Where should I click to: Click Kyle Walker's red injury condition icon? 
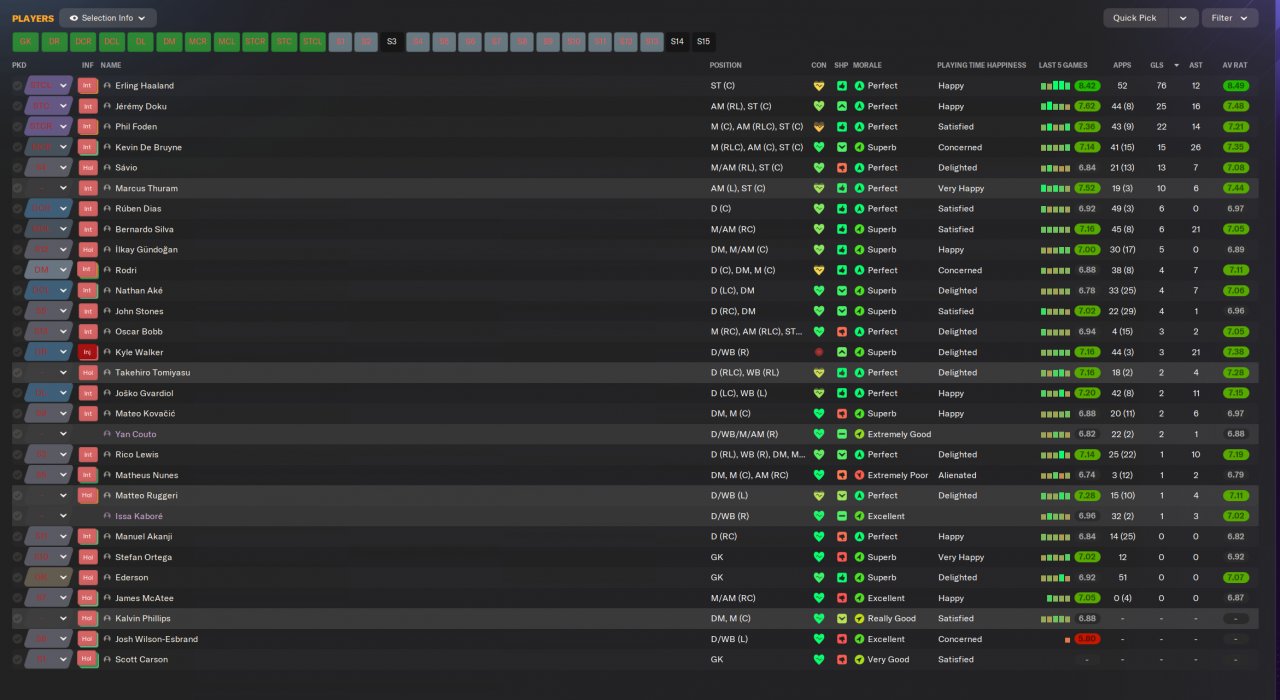[818, 352]
